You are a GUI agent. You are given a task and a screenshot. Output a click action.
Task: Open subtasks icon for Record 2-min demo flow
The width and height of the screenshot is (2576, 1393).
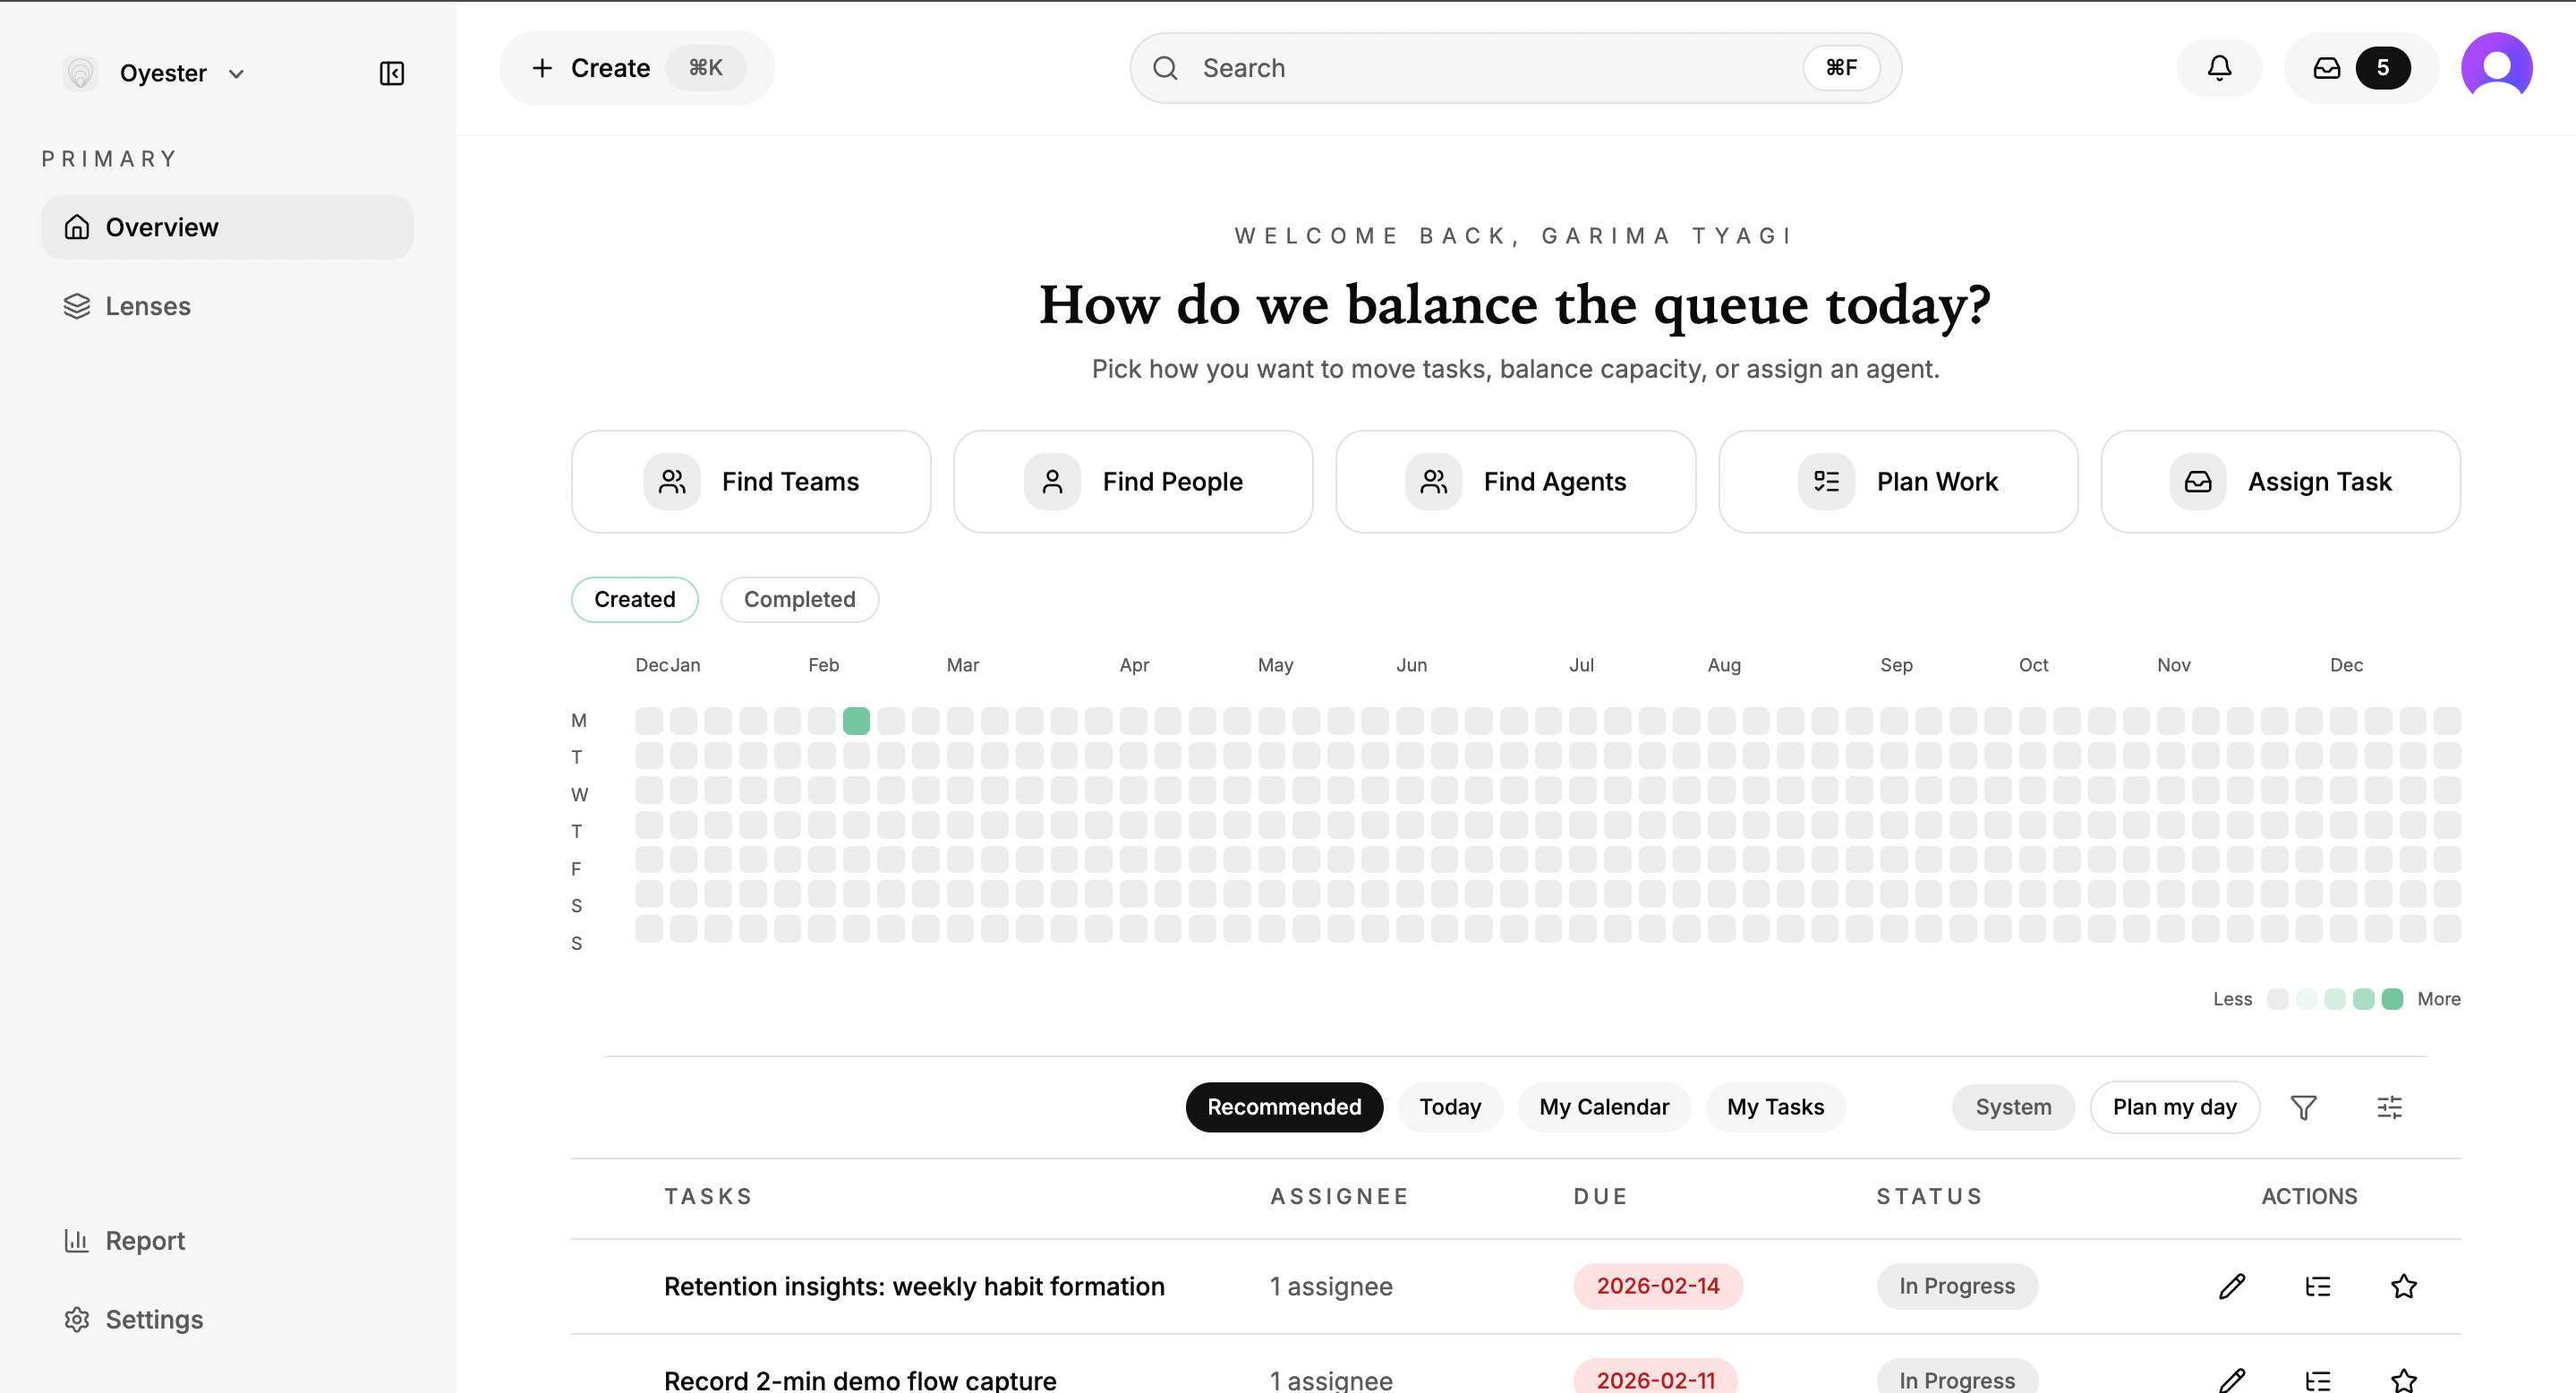point(2317,1380)
